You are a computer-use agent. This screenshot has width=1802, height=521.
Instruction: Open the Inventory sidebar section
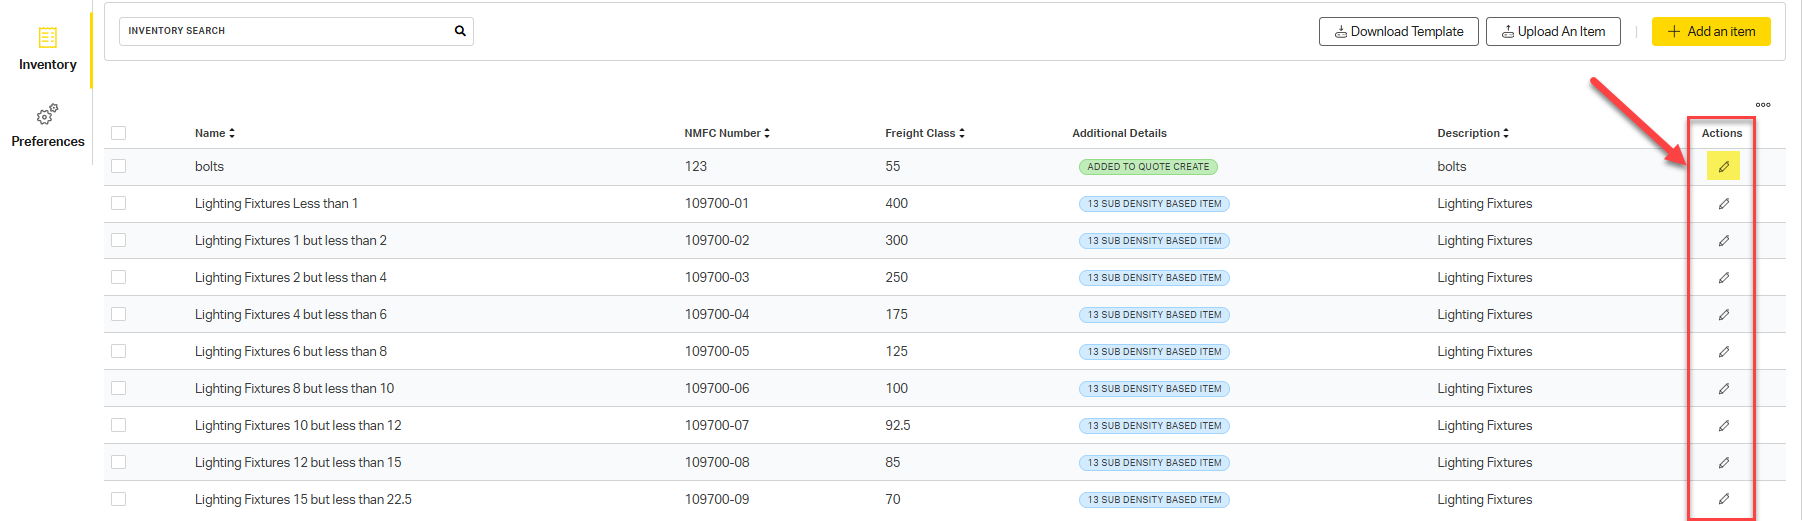(x=47, y=49)
